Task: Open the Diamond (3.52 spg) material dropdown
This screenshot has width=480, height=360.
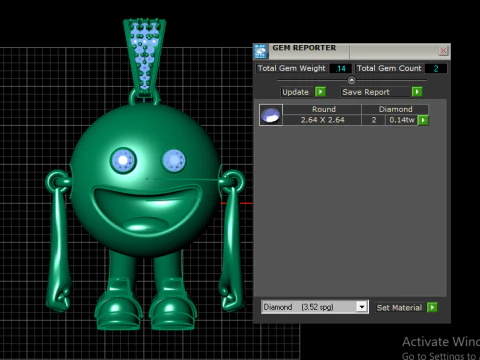Action: point(315,307)
